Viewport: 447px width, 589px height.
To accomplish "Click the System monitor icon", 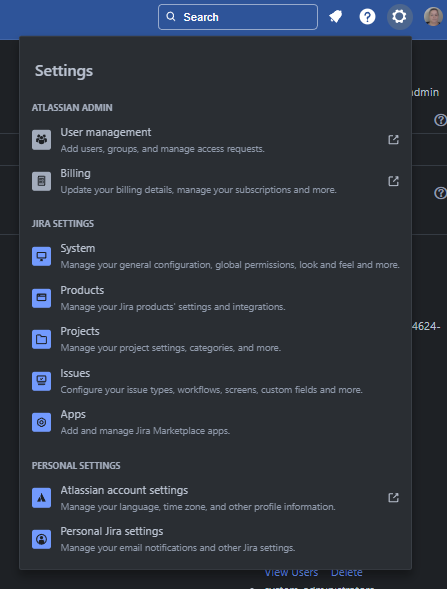I will coord(41,256).
